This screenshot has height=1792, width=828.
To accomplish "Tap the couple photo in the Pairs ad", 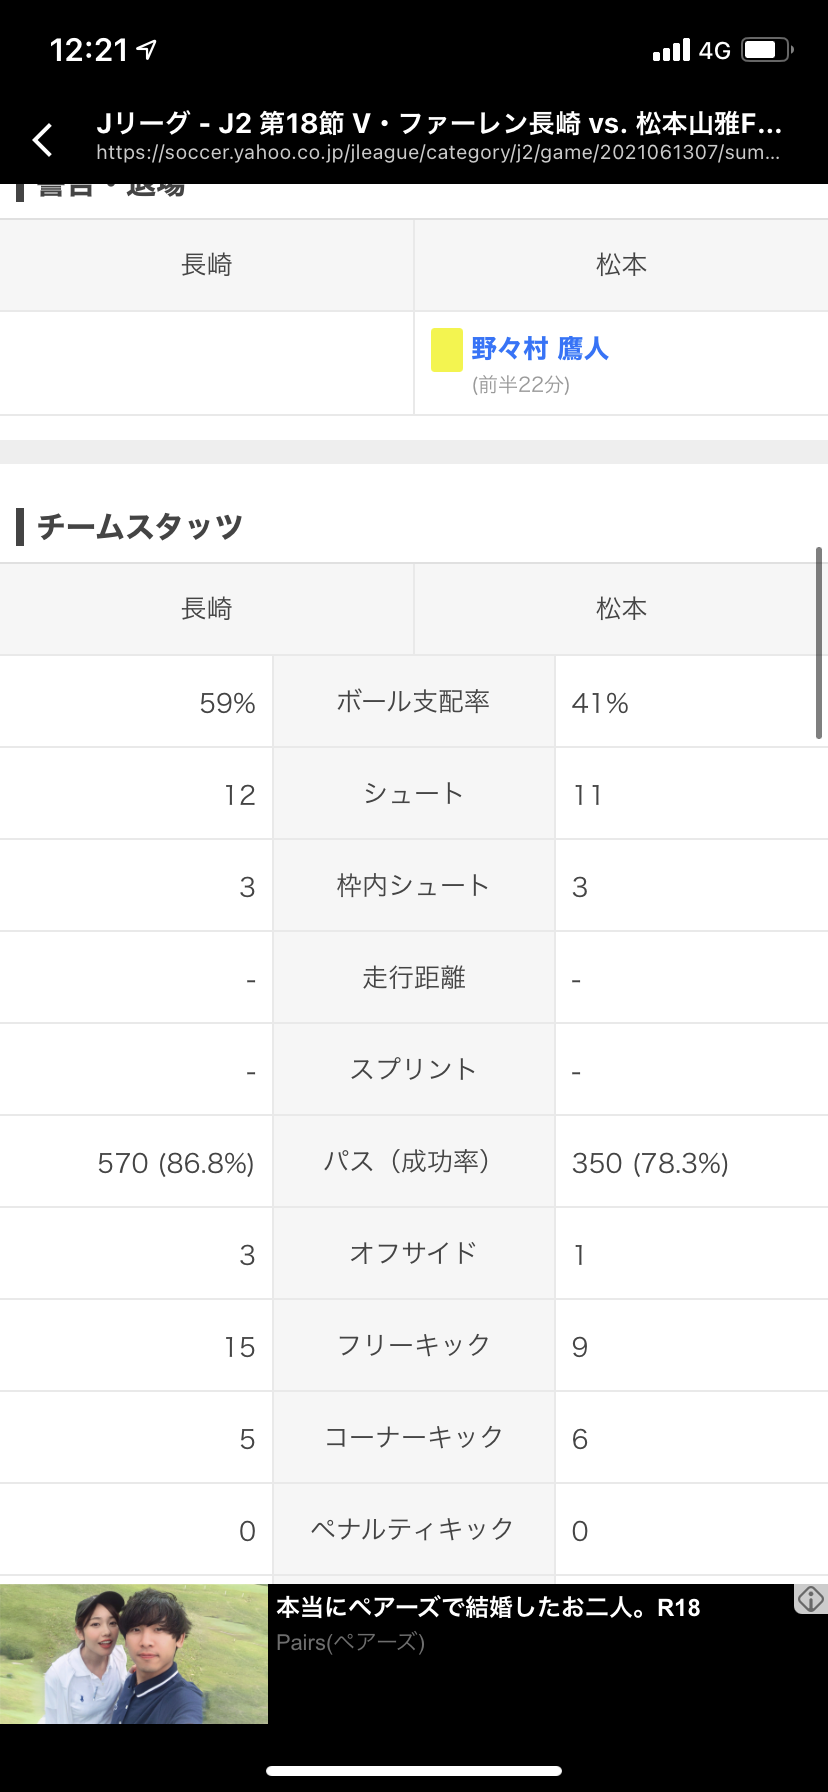I will [x=134, y=1654].
